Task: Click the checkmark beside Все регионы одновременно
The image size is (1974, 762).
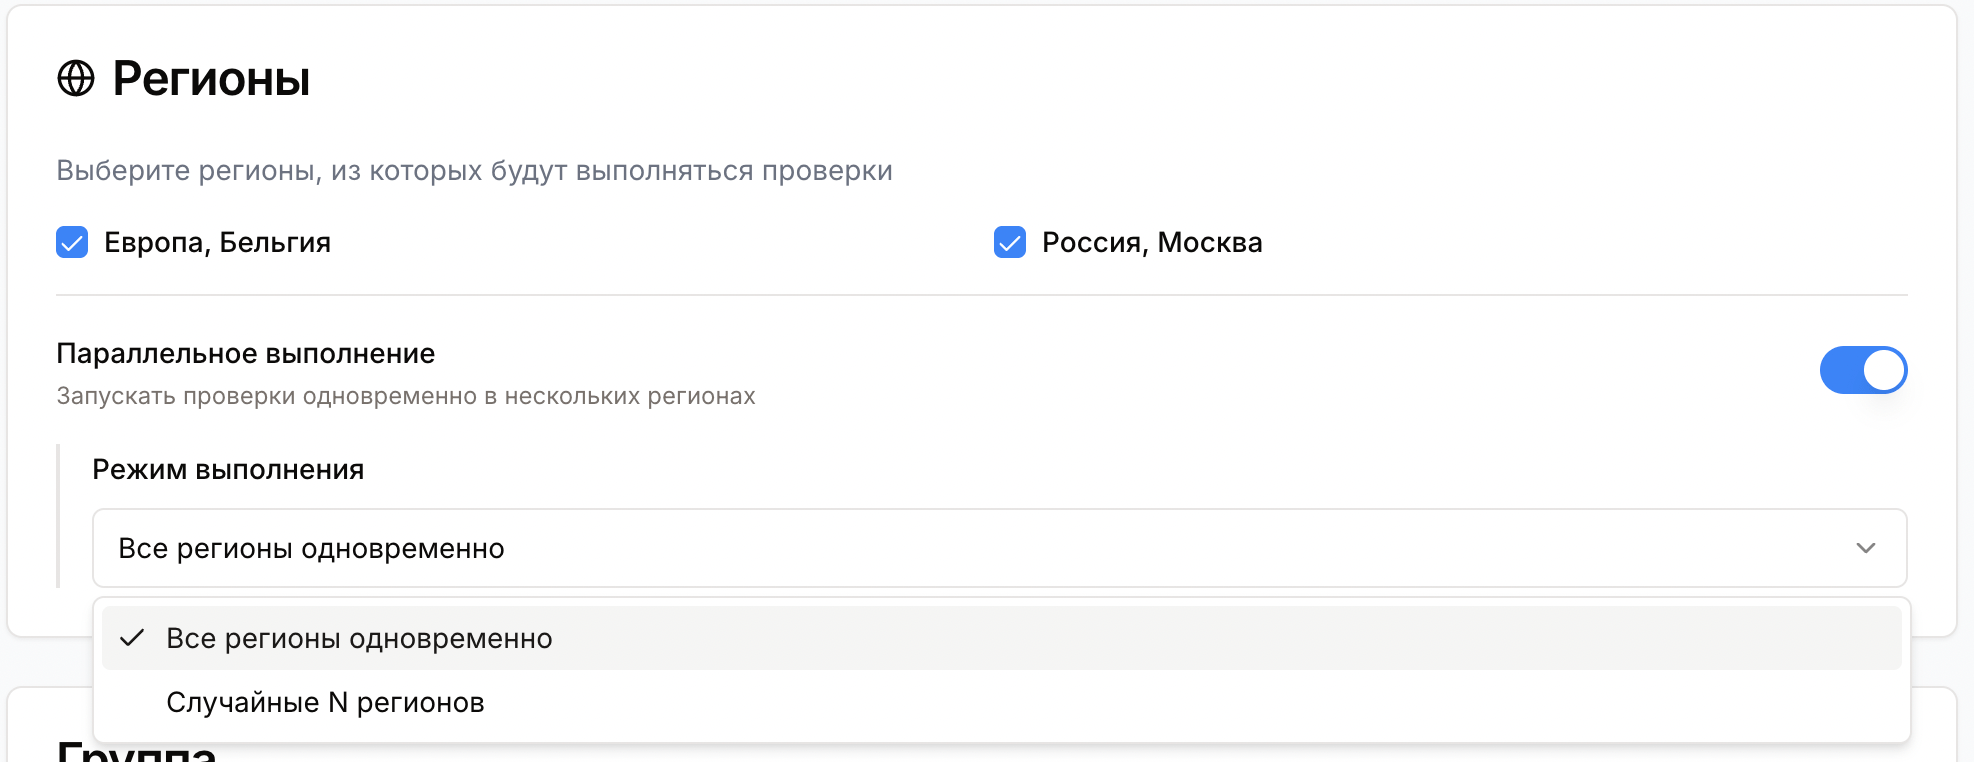Action: [133, 638]
